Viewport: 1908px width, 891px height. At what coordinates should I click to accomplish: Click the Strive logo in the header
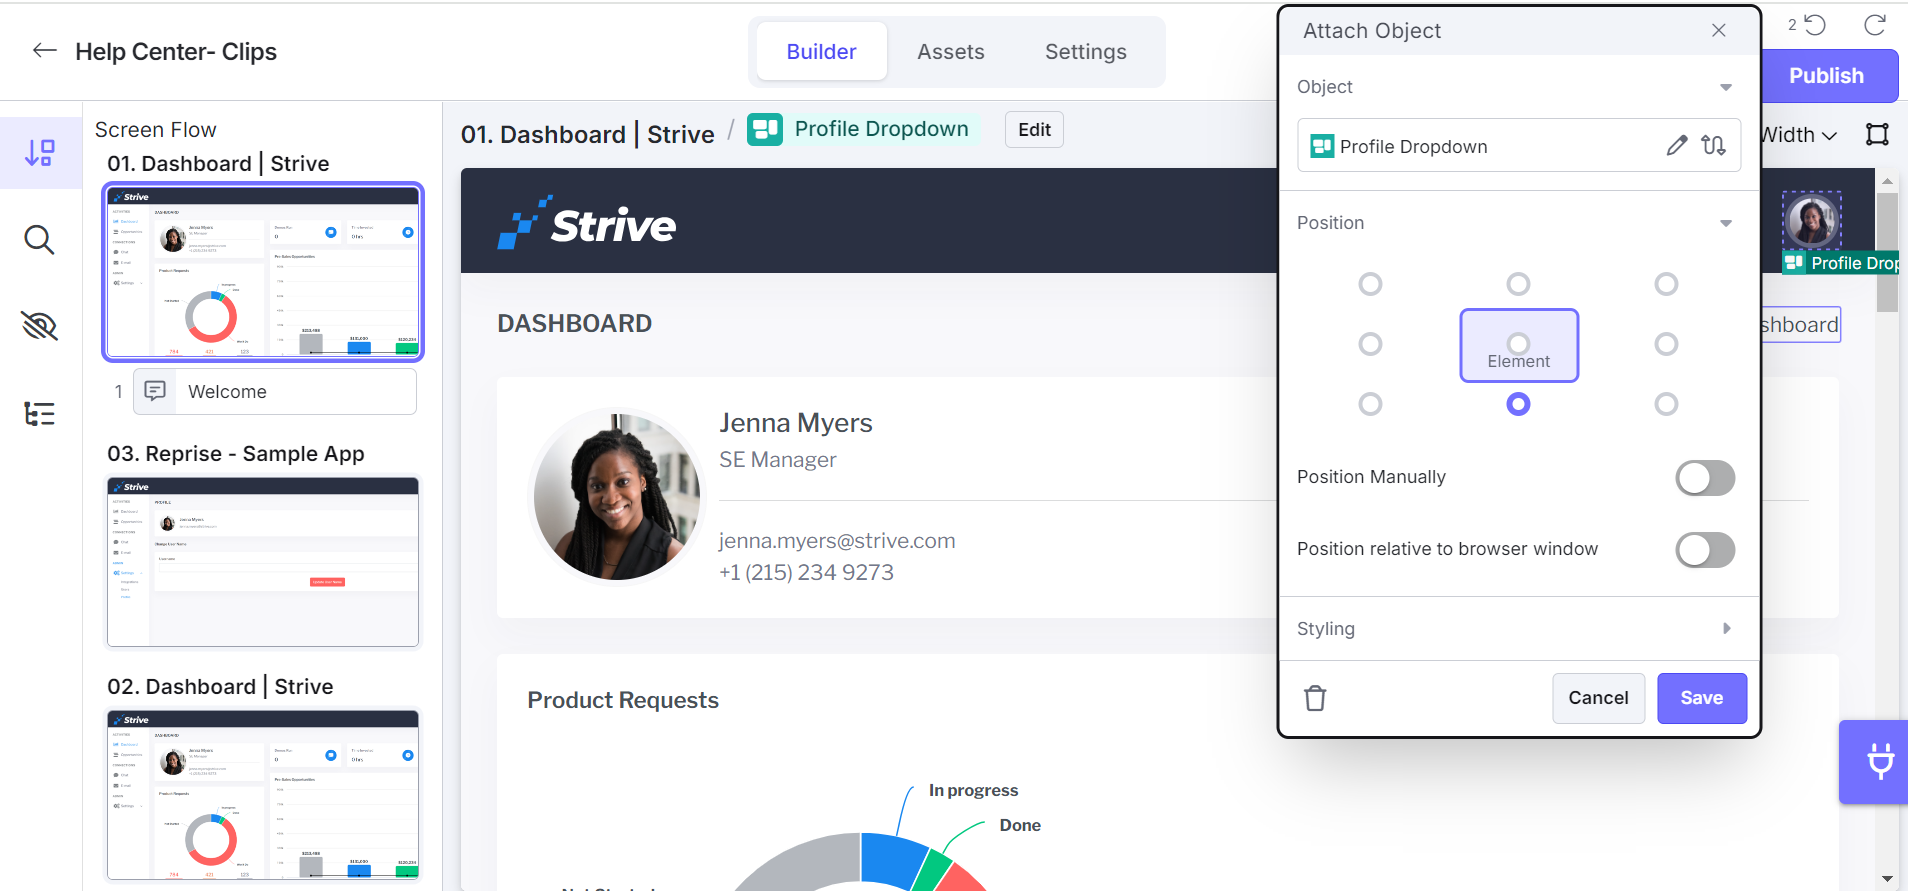coord(587,222)
